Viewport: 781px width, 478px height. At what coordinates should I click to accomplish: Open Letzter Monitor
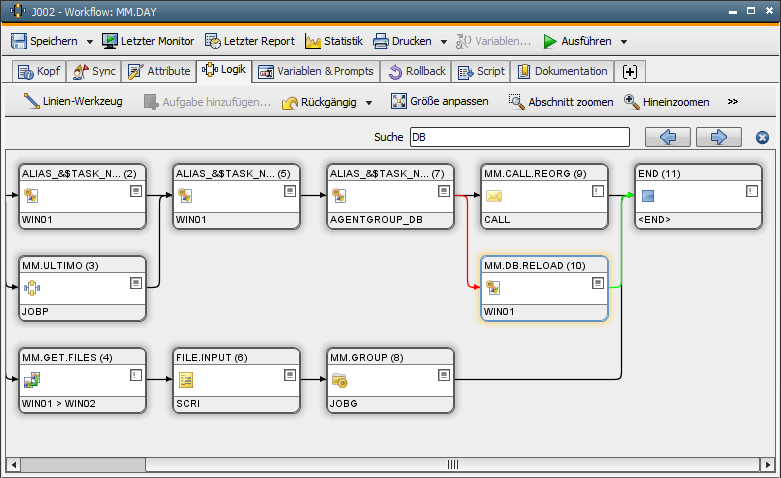point(148,41)
